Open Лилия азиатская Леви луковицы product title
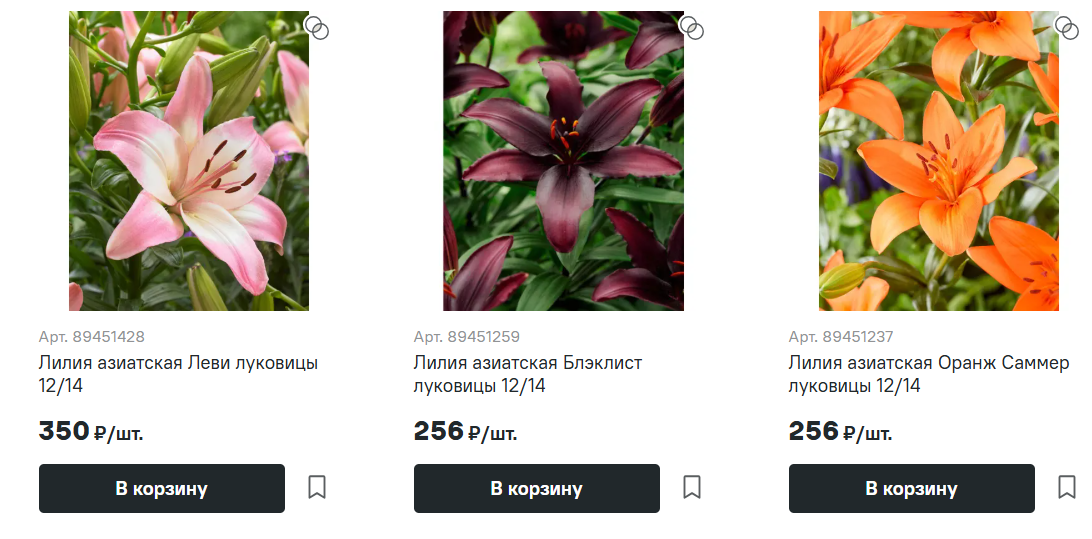Image resolution: width=1092 pixels, height=539 pixels. 178,374
